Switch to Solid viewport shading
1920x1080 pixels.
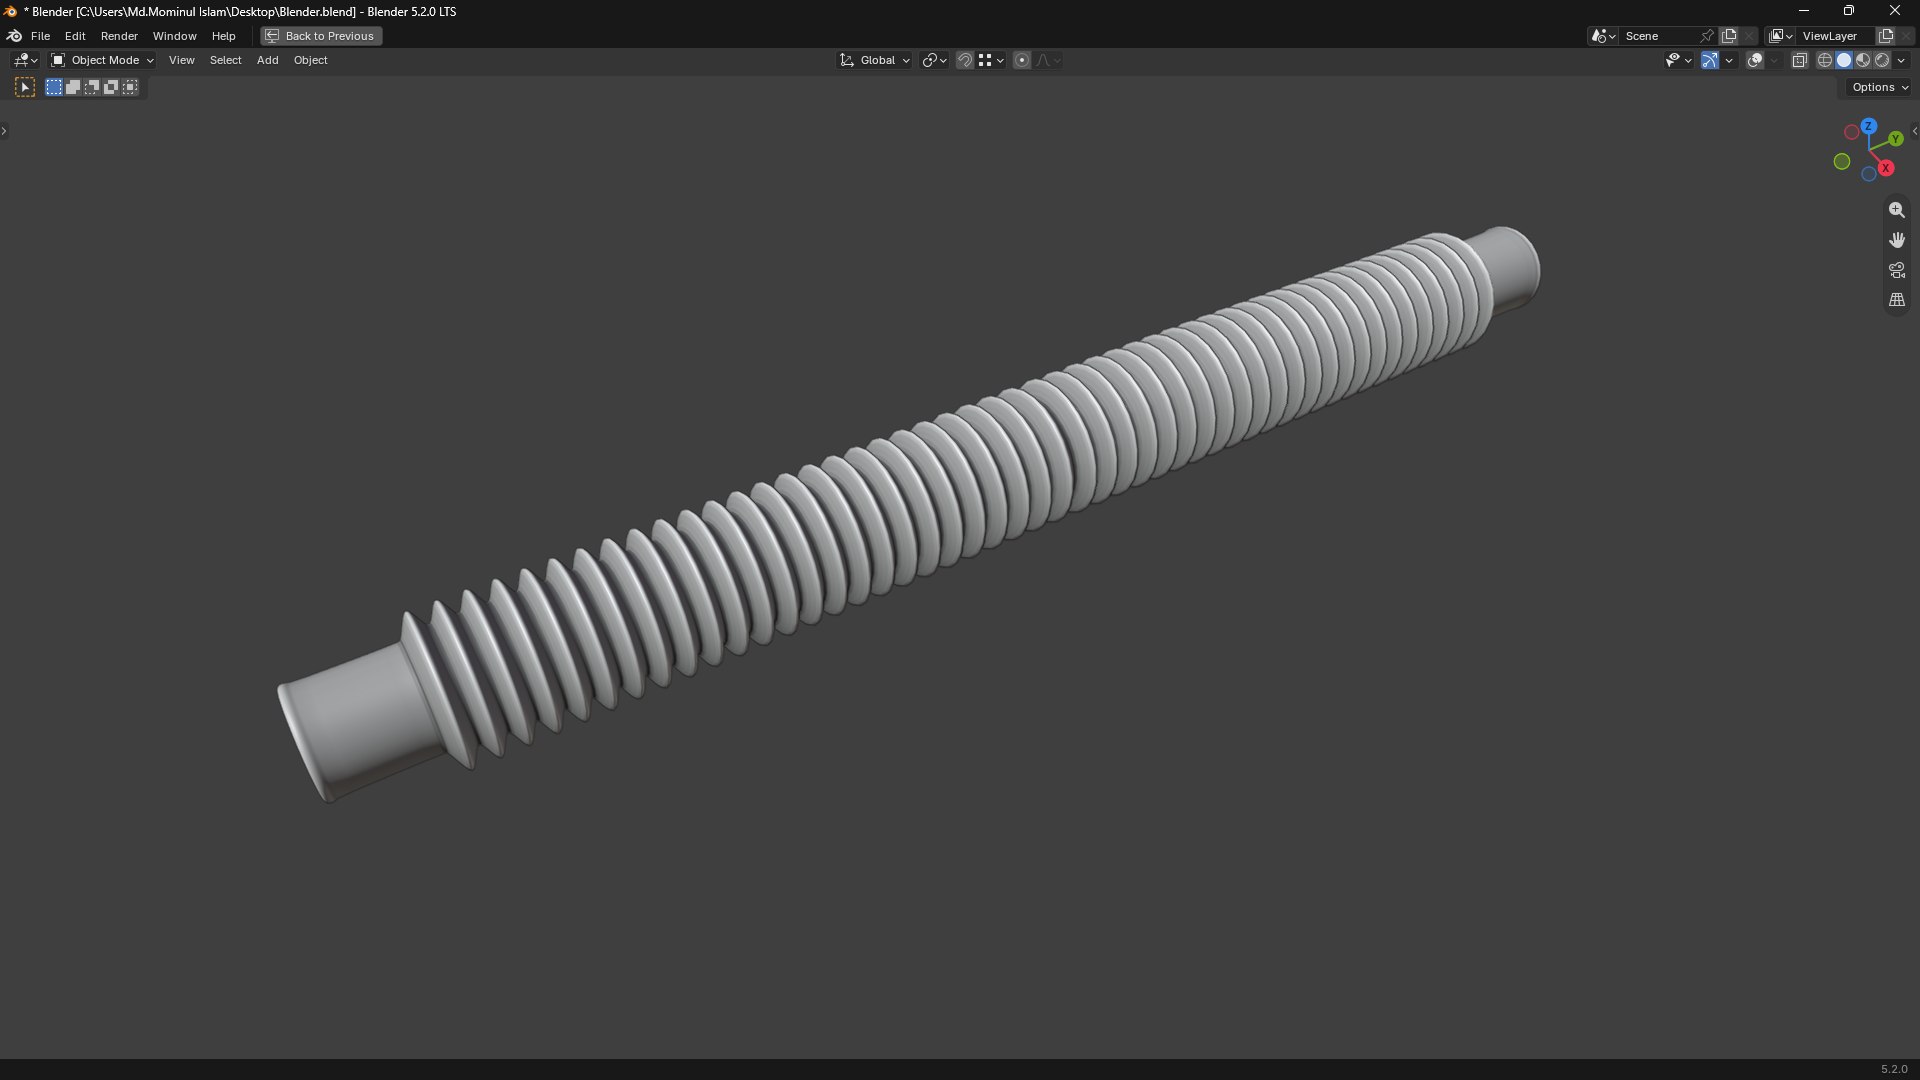pos(1844,60)
